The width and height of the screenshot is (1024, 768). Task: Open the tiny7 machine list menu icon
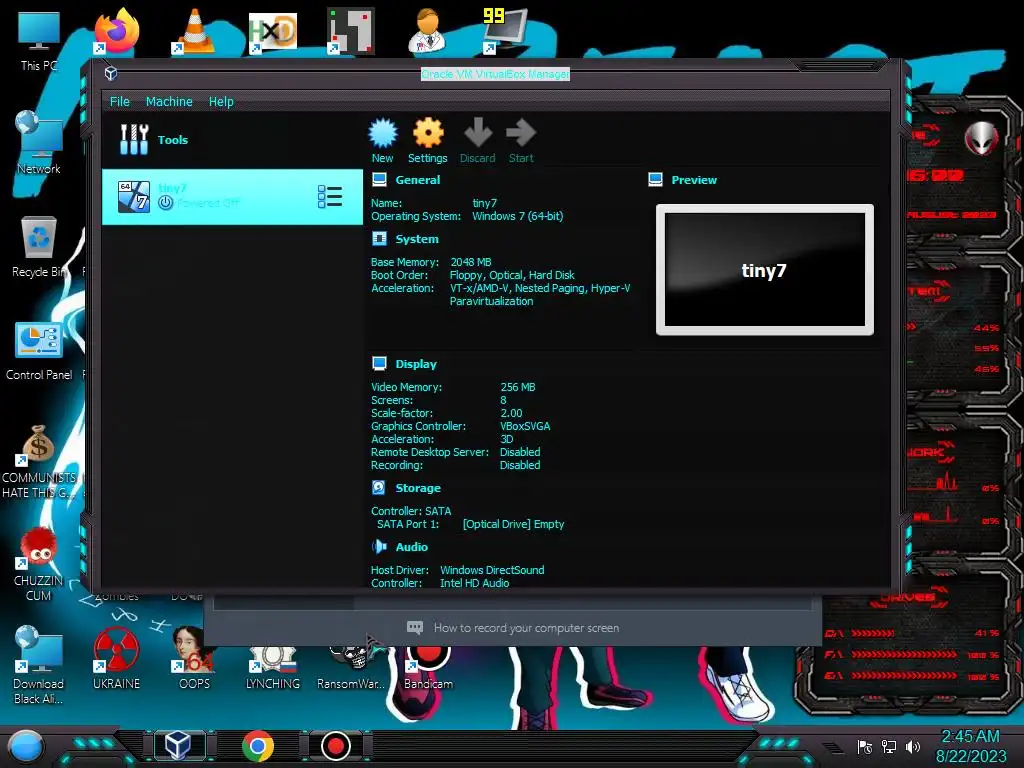pyautogui.click(x=330, y=197)
